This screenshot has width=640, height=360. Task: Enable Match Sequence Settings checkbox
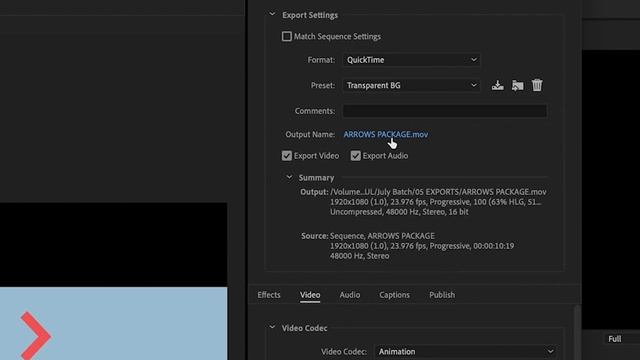point(287,36)
